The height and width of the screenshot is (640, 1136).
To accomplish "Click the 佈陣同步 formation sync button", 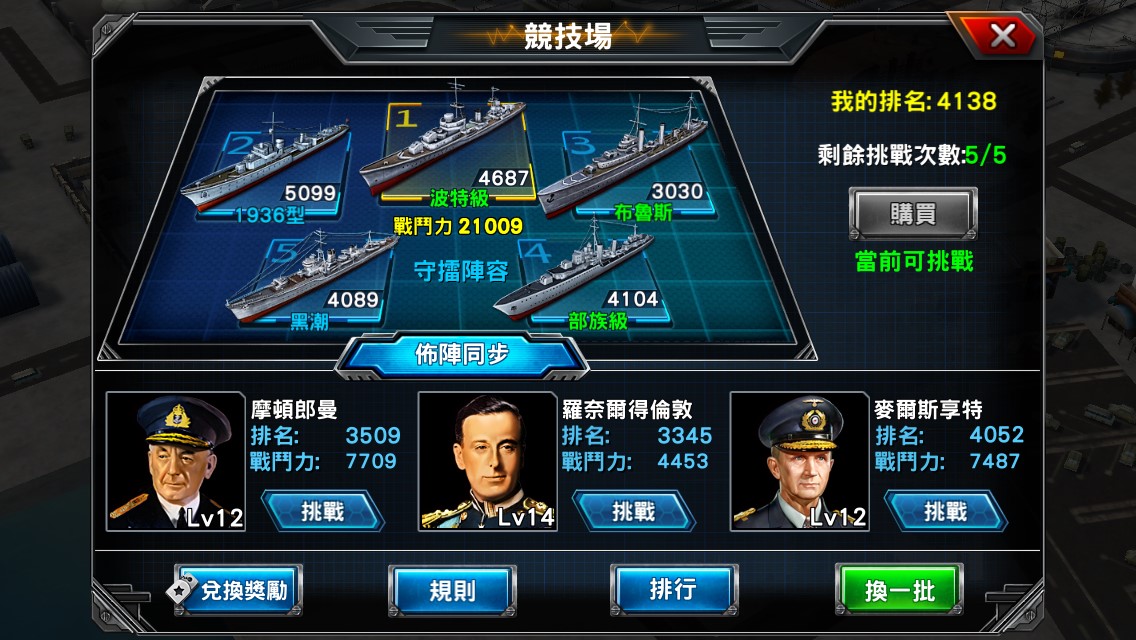I will click(462, 354).
